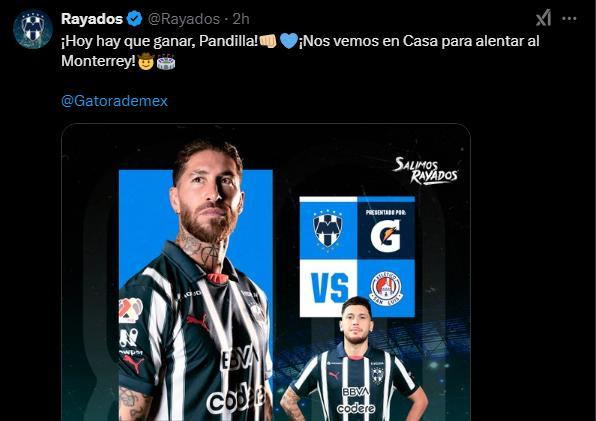This screenshot has width=596, height=421.
Task: Click the tweet text starting ¡Hoy hay que ganar
Action: [300, 51]
